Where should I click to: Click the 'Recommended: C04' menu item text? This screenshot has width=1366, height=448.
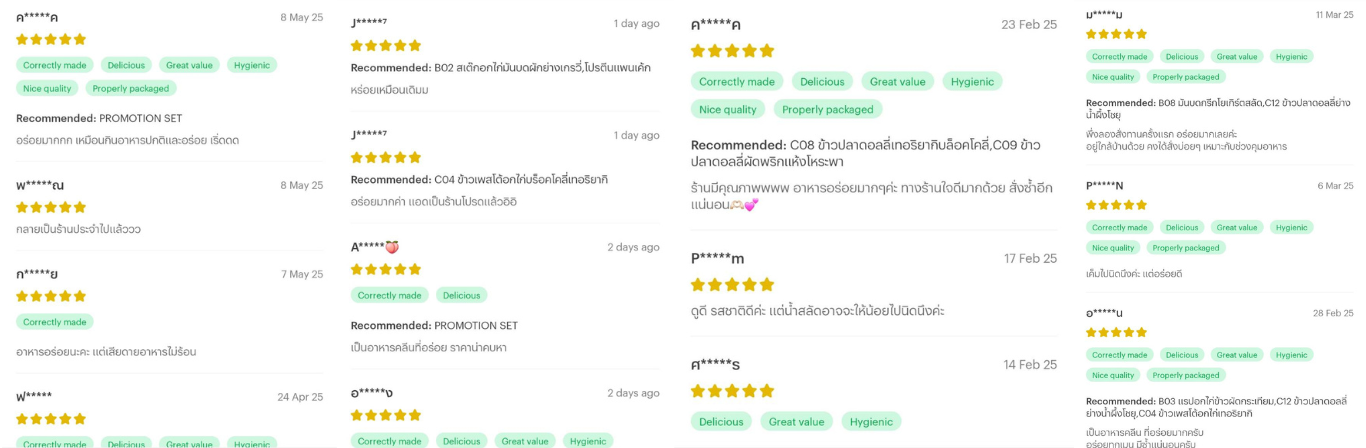(x=479, y=180)
